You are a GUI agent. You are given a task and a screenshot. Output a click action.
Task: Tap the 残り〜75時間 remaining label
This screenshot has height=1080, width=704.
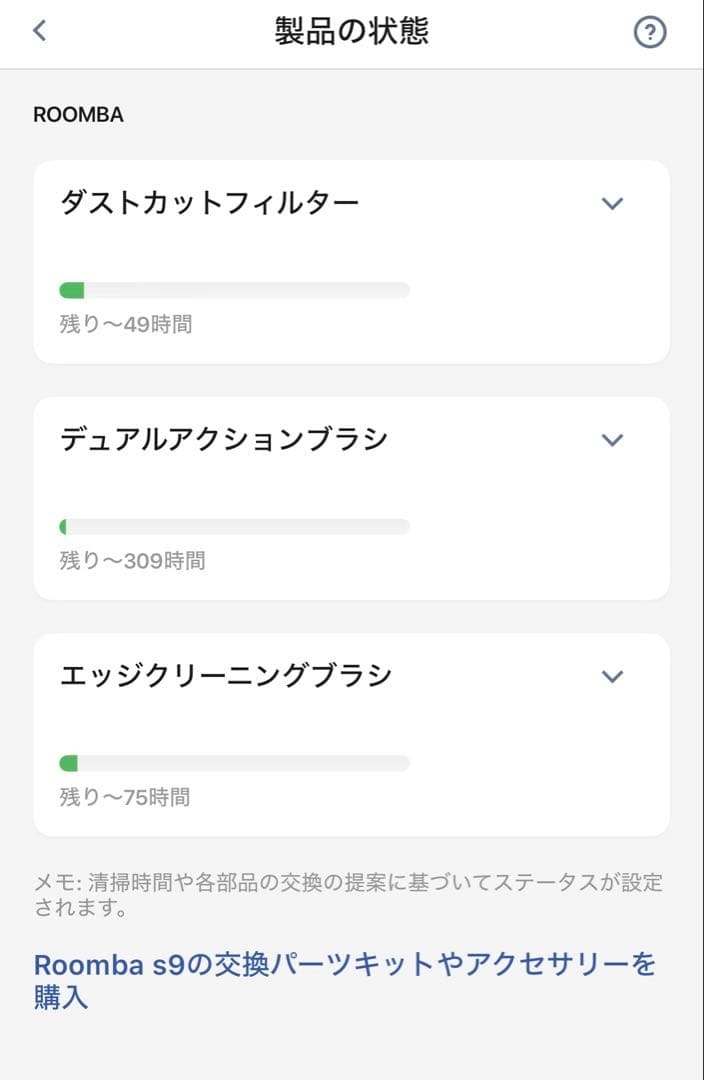pyautogui.click(x=125, y=797)
